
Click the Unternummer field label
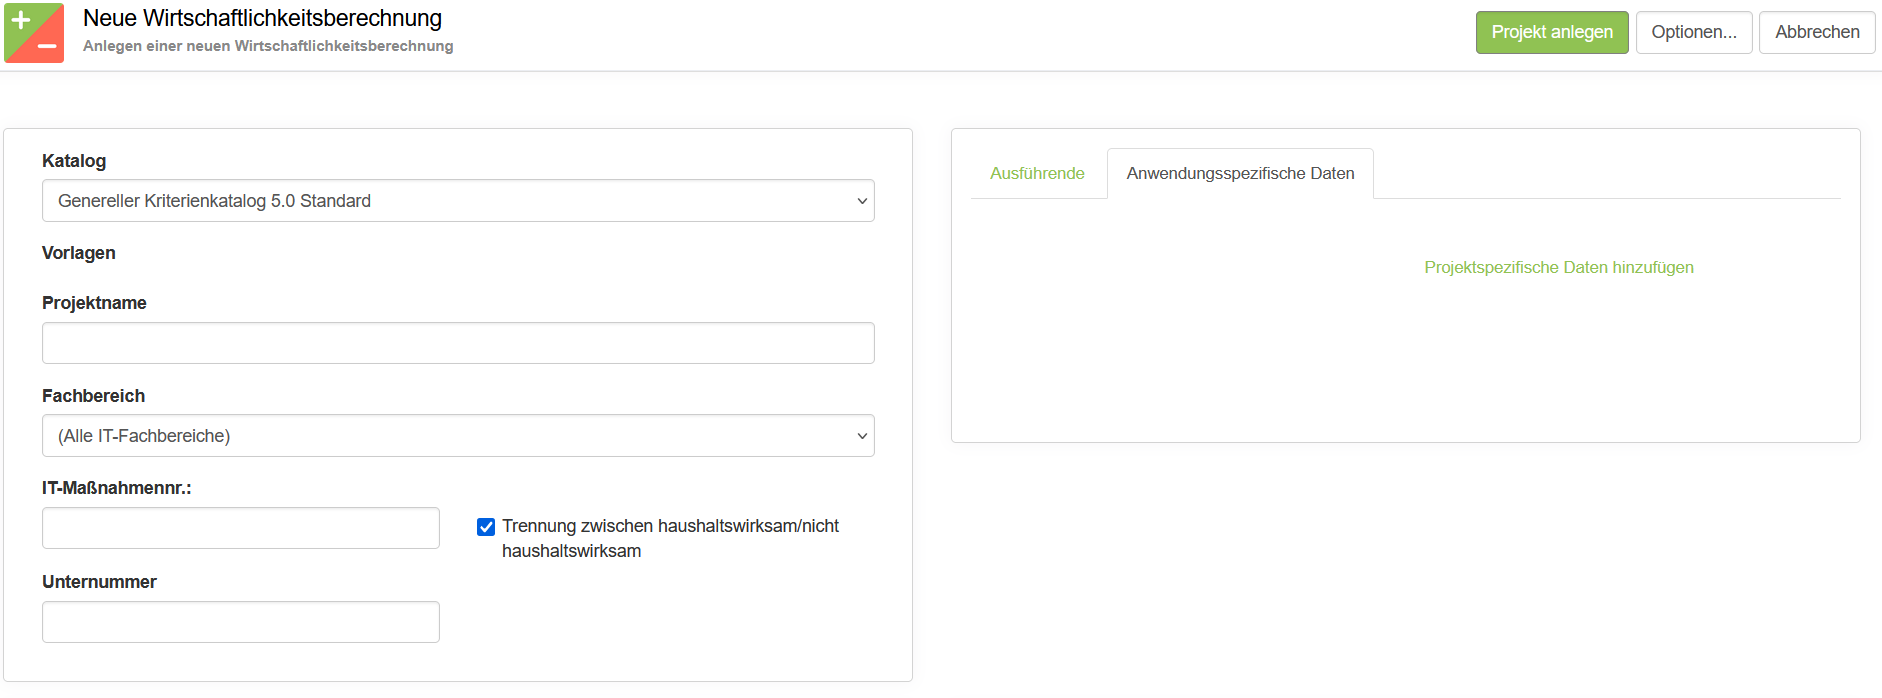click(99, 582)
